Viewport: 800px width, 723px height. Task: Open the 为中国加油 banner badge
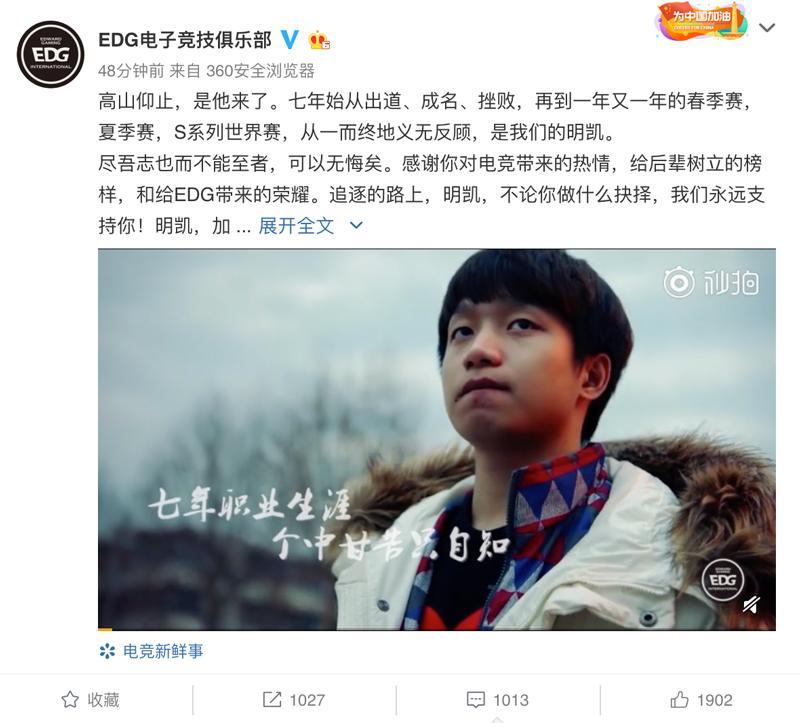point(702,20)
